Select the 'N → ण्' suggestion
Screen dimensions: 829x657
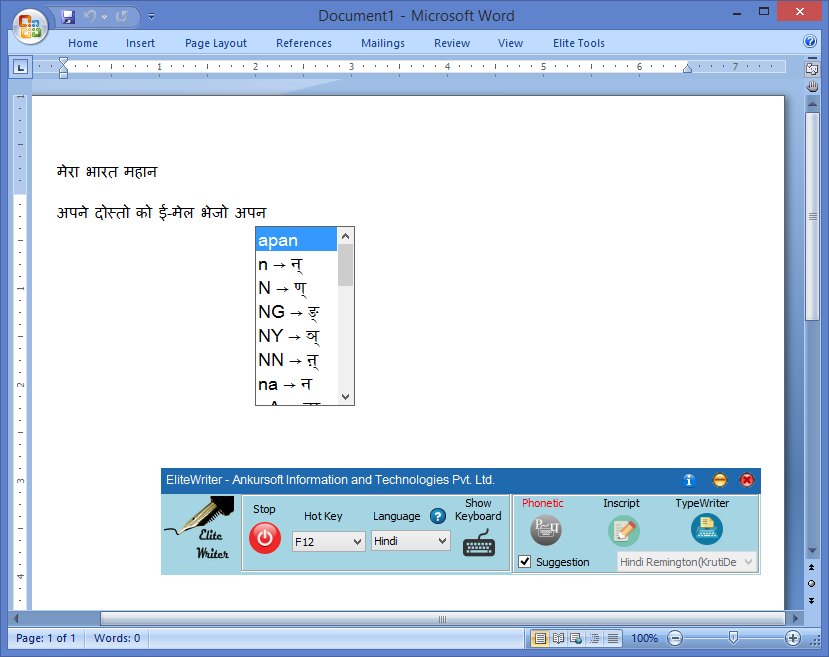(296, 288)
